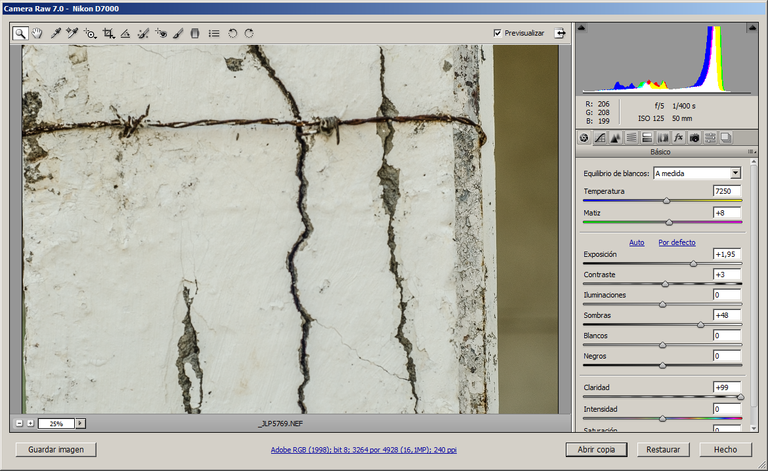
Task: Click the zoom out minus button
Action: [19, 424]
